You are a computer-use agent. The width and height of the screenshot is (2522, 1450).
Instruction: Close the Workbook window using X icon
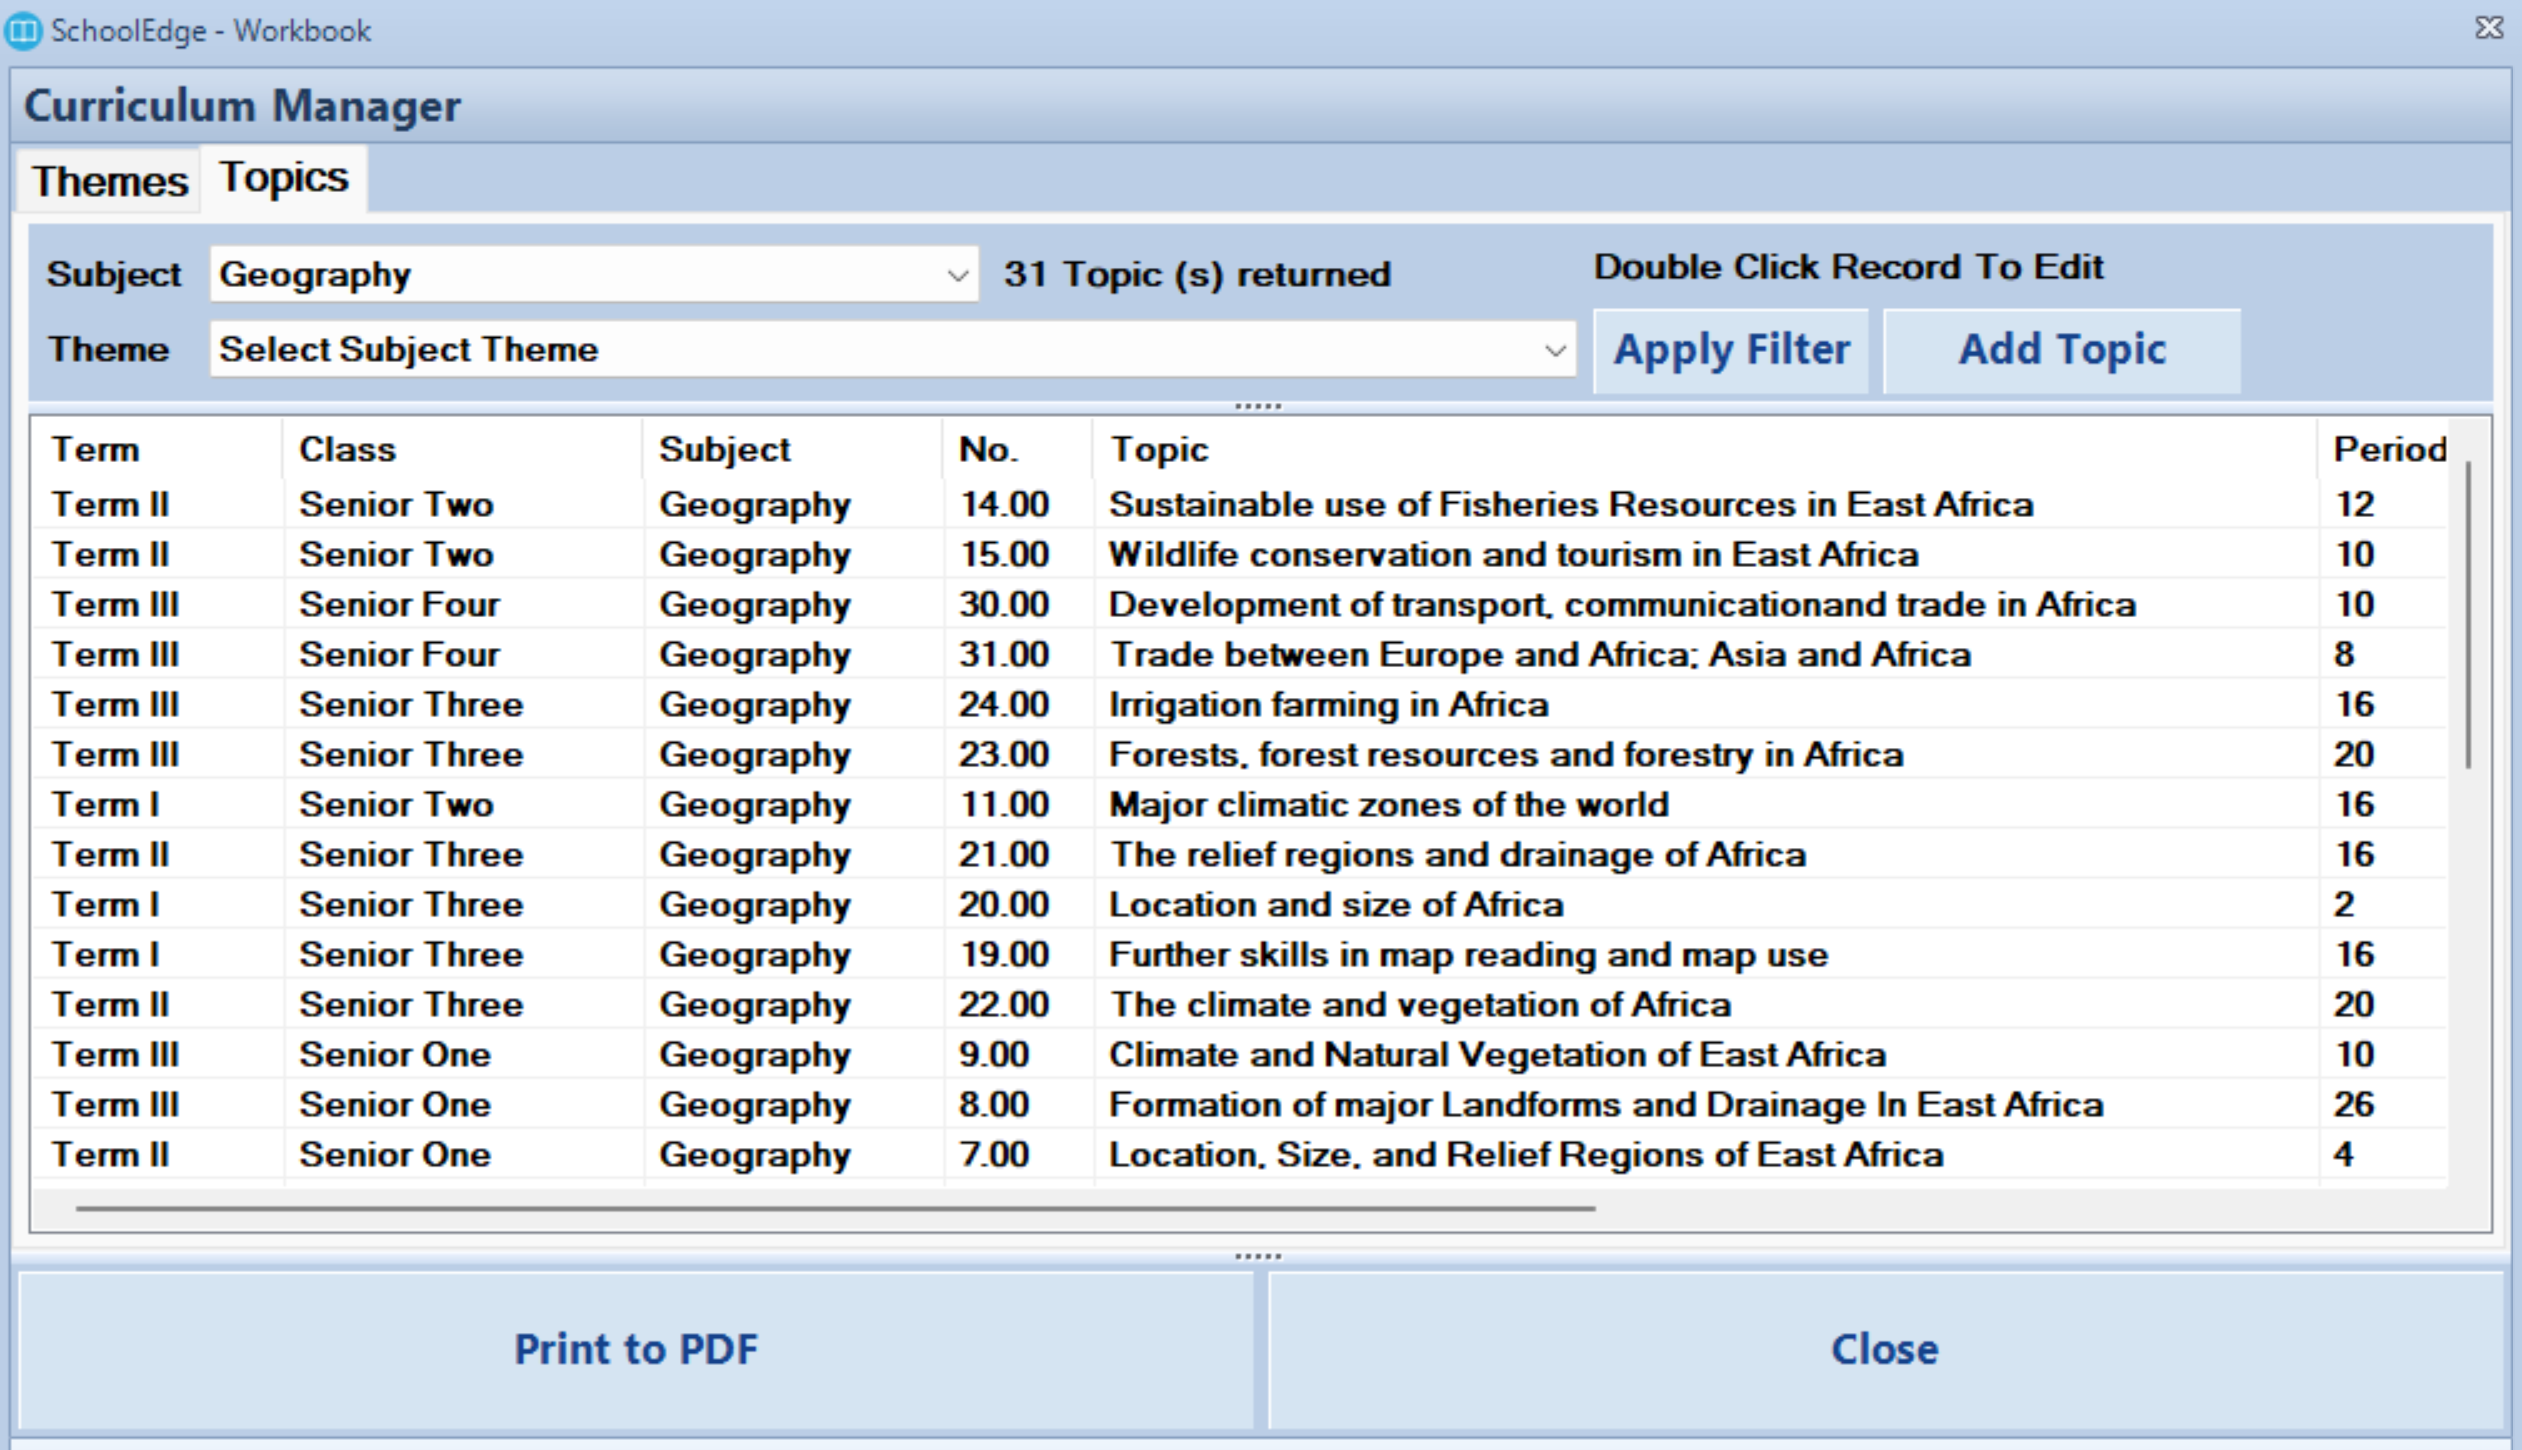(x=2489, y=28)
